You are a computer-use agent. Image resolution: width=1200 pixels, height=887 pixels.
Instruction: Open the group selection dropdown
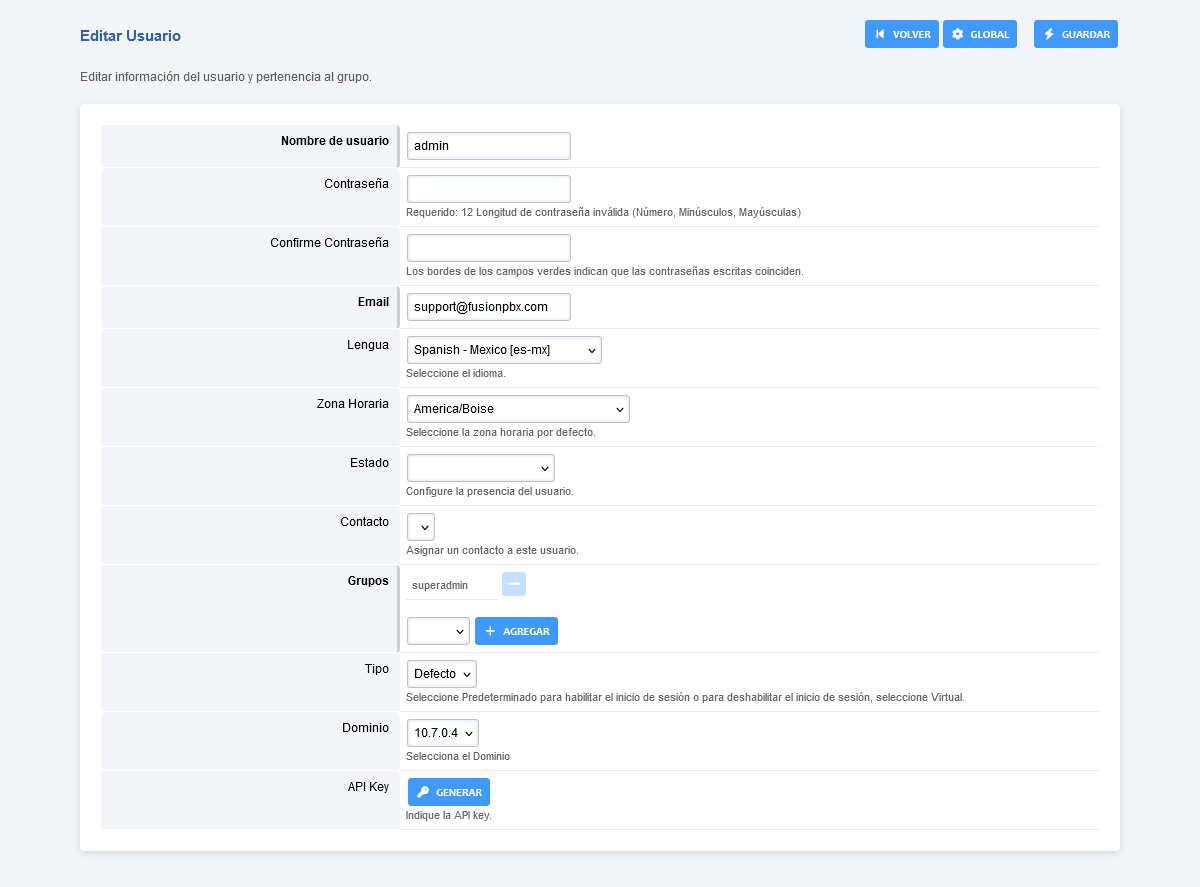[x=438, y=631]
